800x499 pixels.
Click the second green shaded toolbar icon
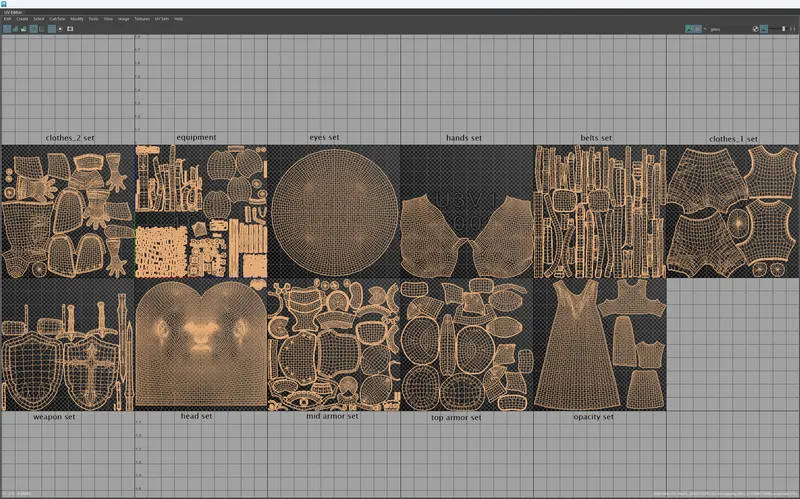15,29
